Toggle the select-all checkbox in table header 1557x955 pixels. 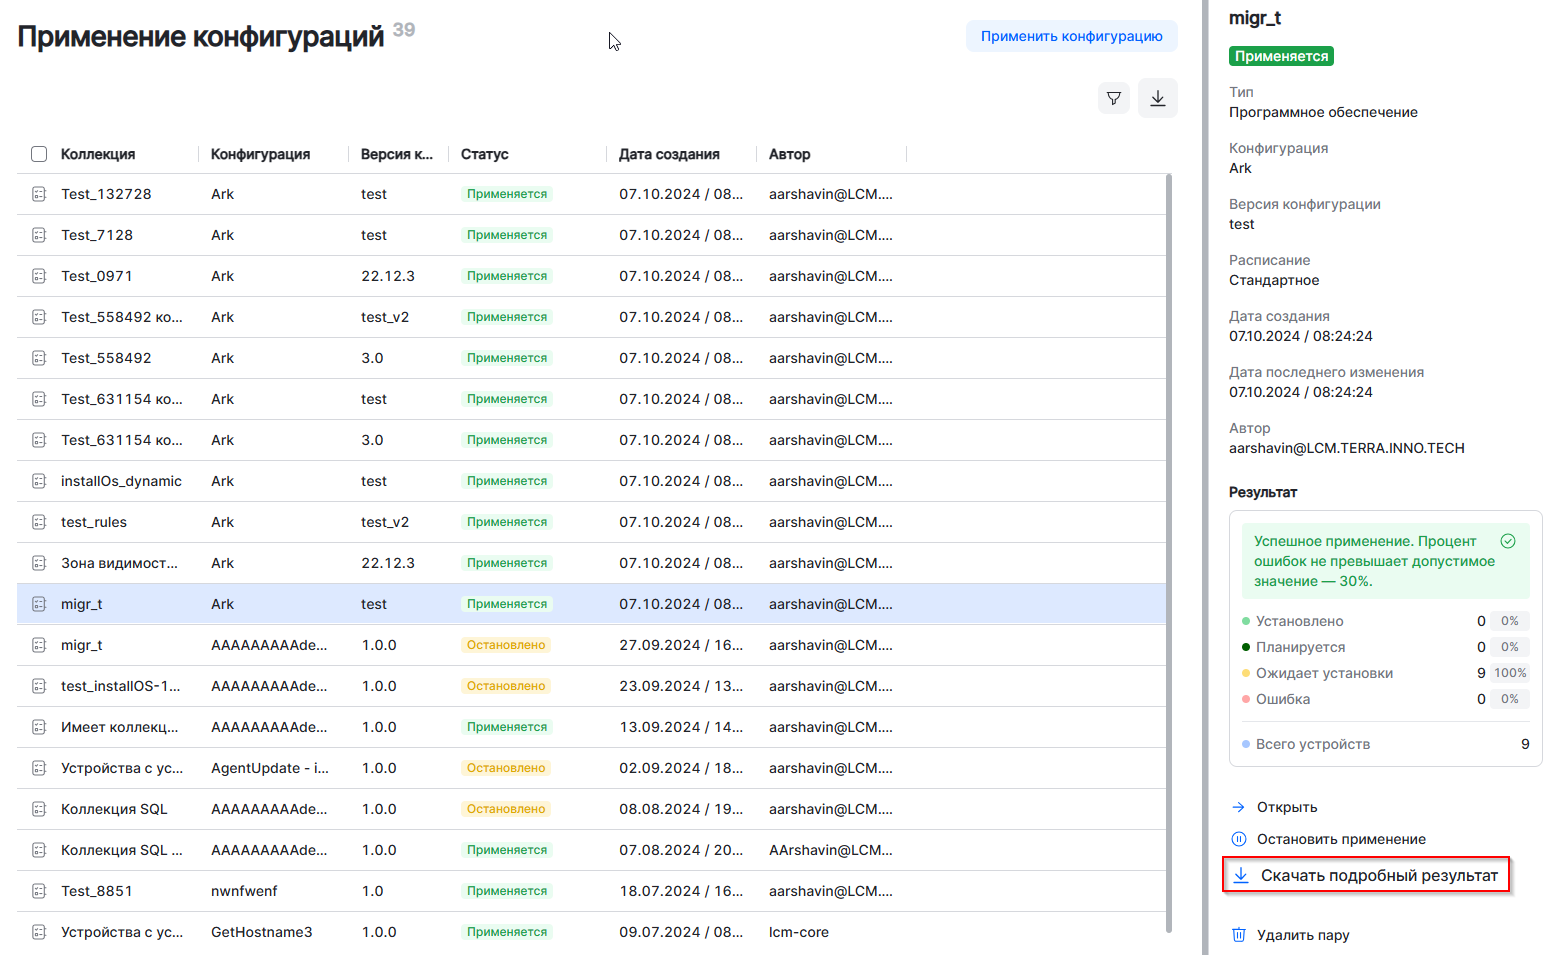[x=39, y=154]
